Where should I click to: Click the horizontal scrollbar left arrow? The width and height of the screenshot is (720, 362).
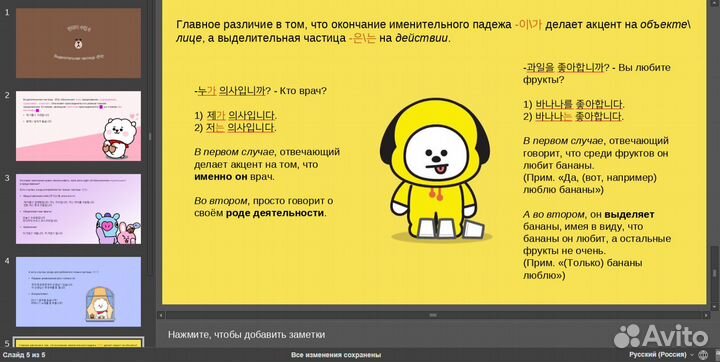161,315
